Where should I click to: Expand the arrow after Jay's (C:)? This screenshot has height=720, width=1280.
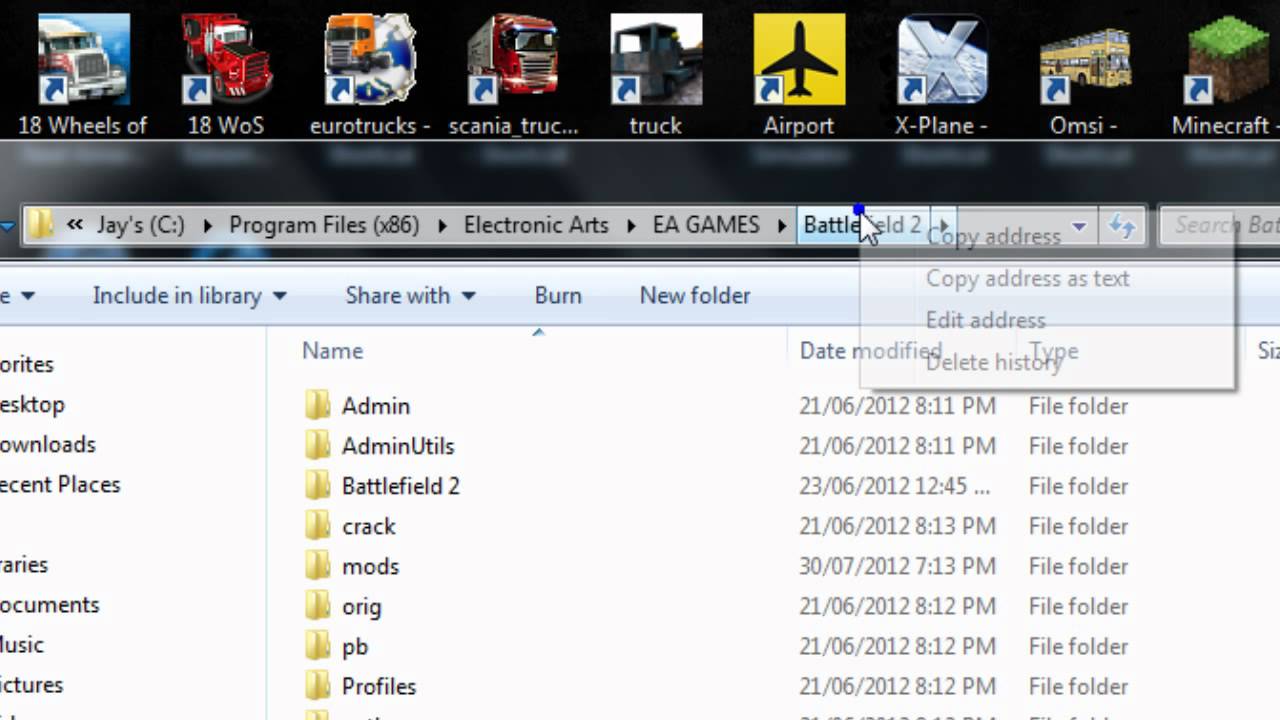[x=207, y=226]
